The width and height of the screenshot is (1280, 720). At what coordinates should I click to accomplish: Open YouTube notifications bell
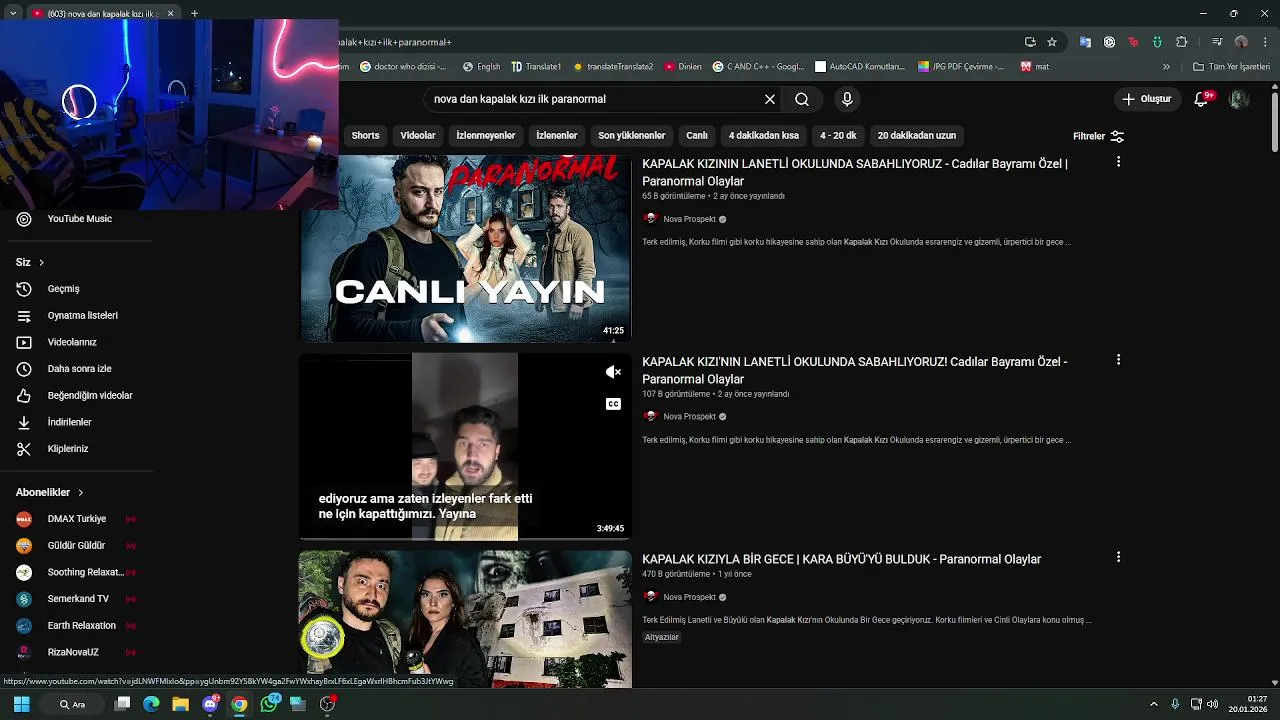pyautogui.click(x=1202, y=99)
